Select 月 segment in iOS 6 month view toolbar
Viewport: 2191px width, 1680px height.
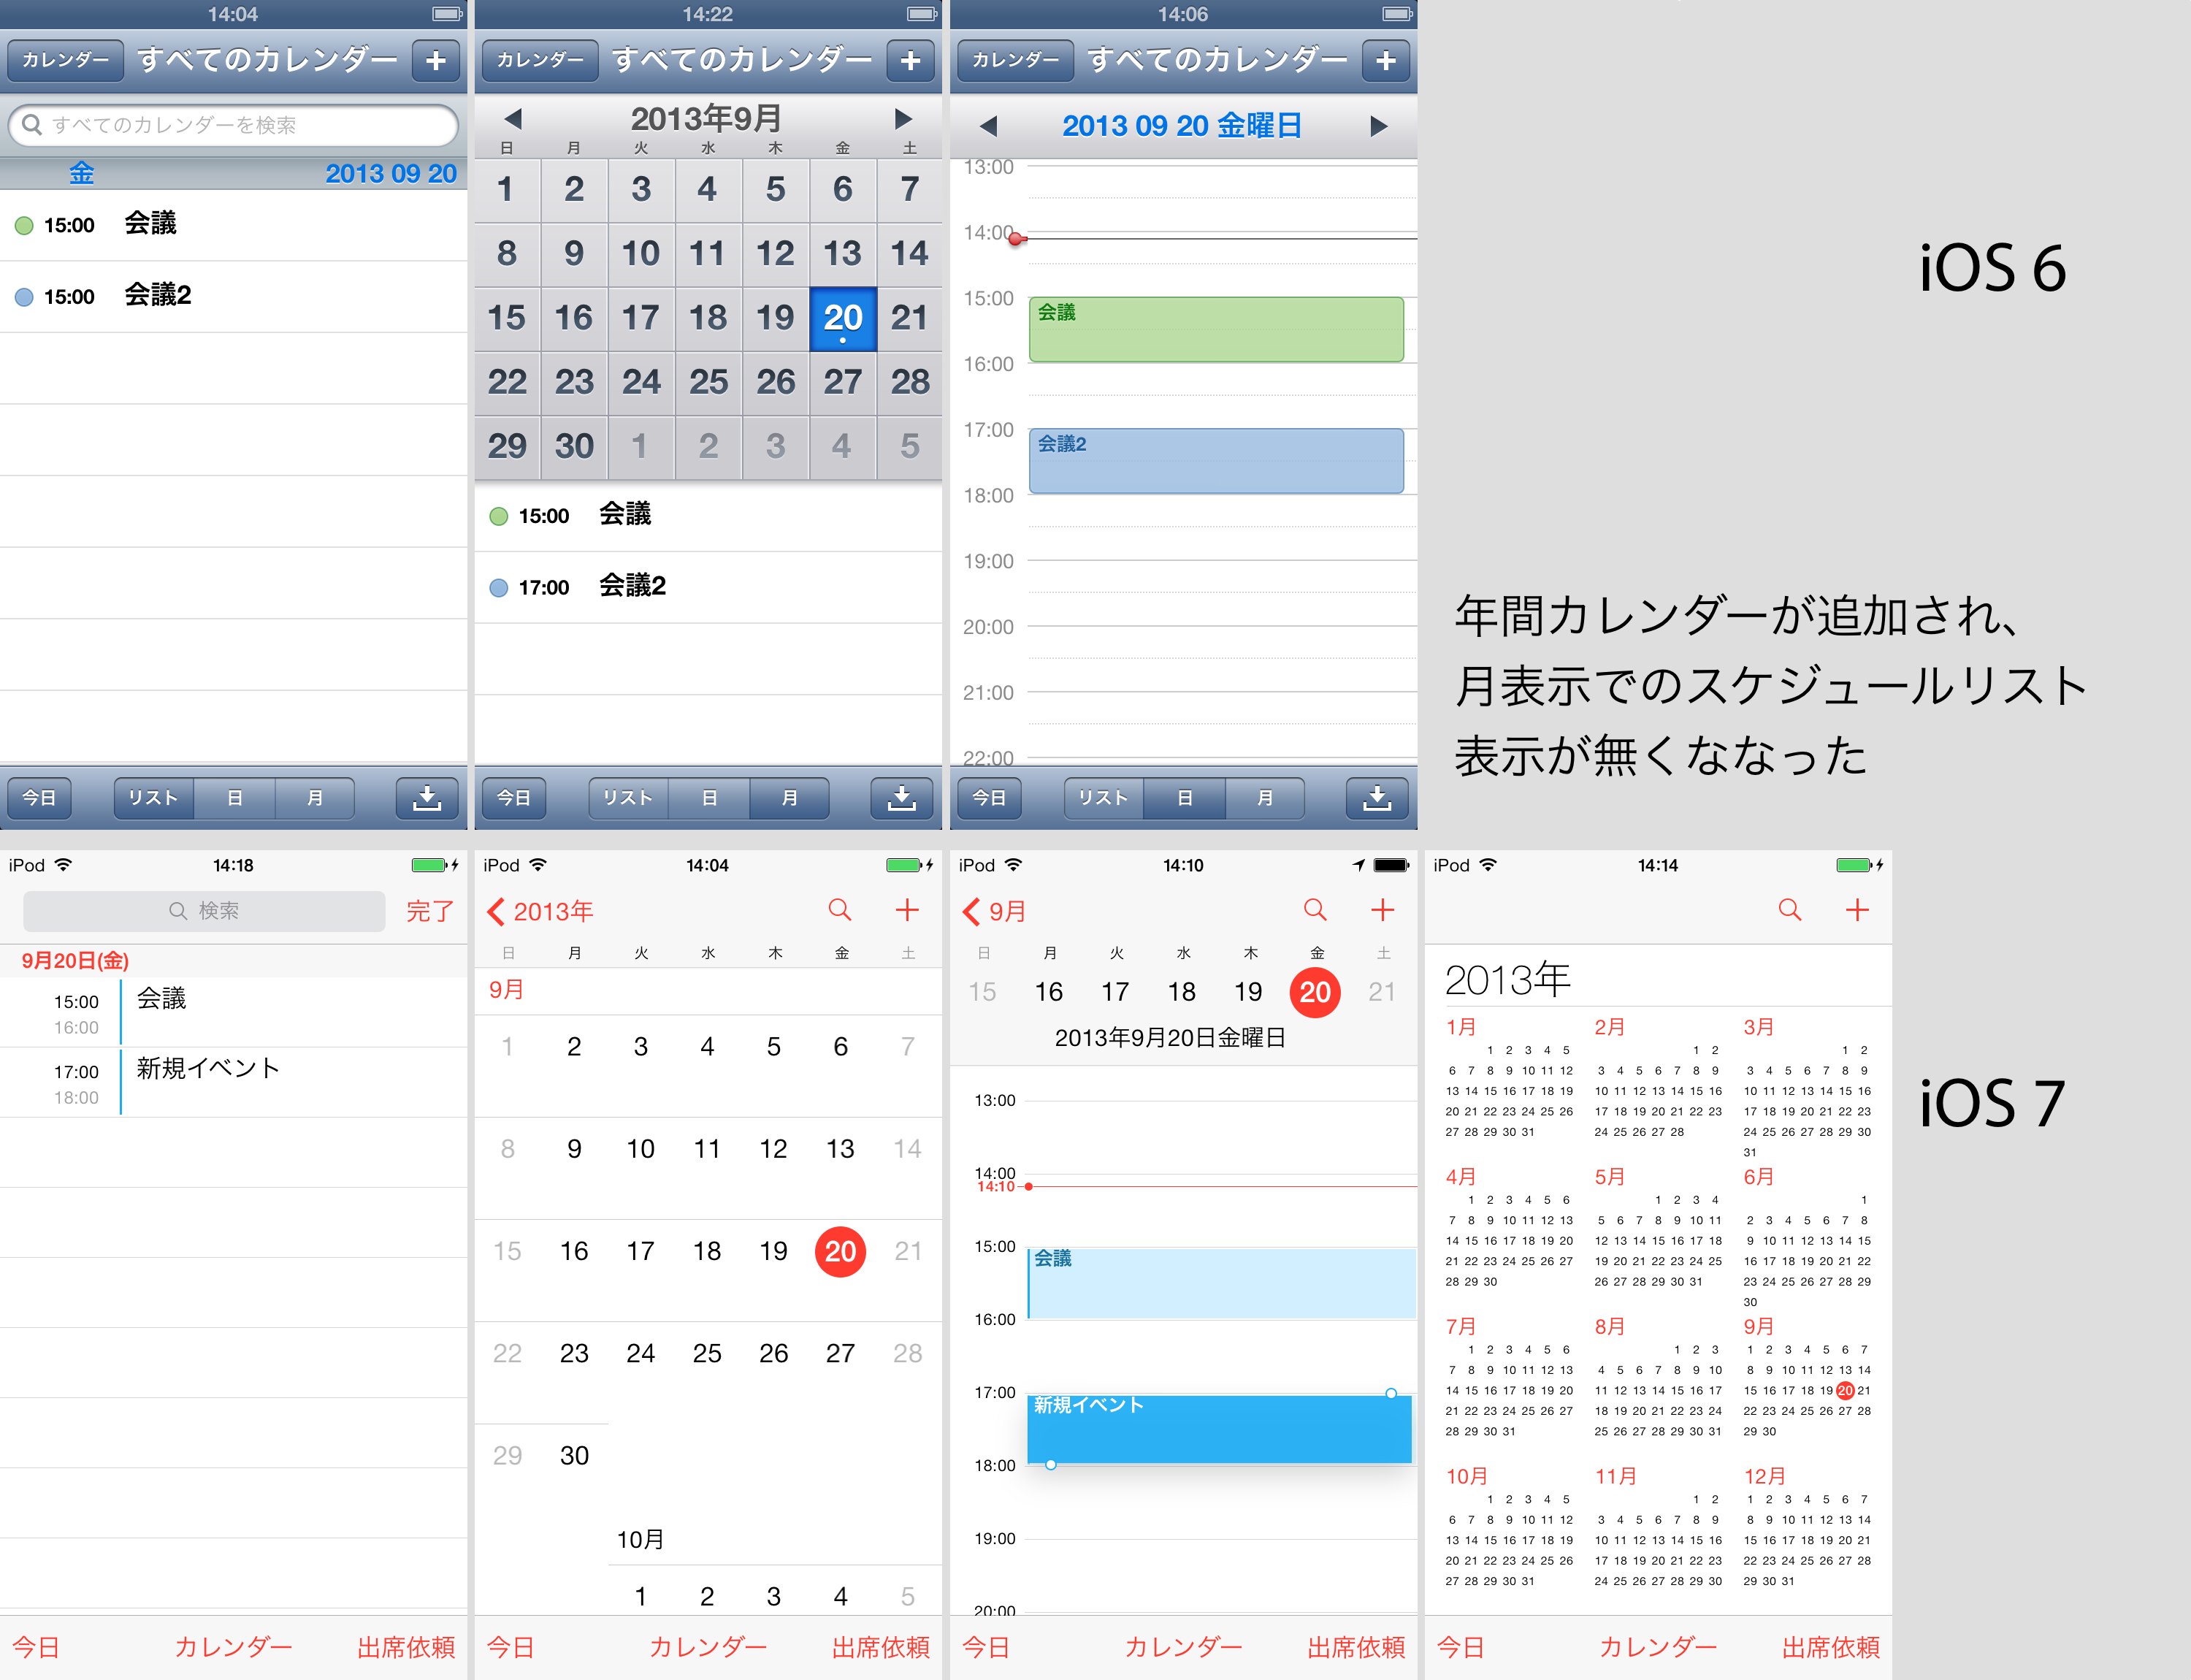789,798
